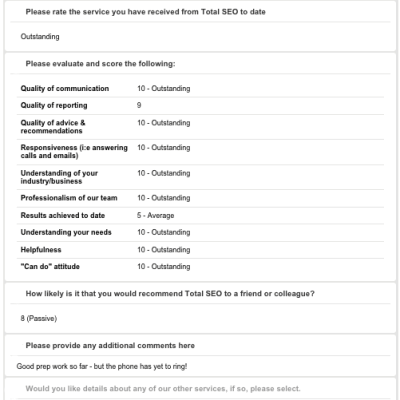The height and width of the screenshot is (400, 400).
Task: Select the 'Good prep work so far' comment
Action: (x=102, y=366)
